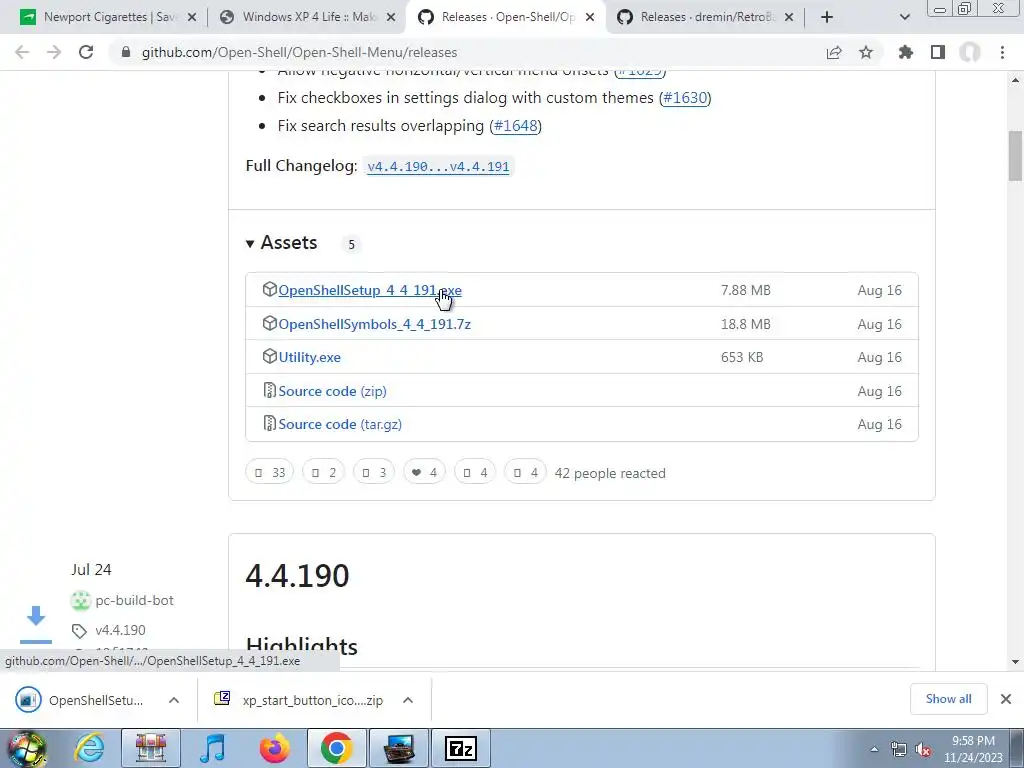
Task: Click the heart reaction button
Action: [x=424, y=473]
